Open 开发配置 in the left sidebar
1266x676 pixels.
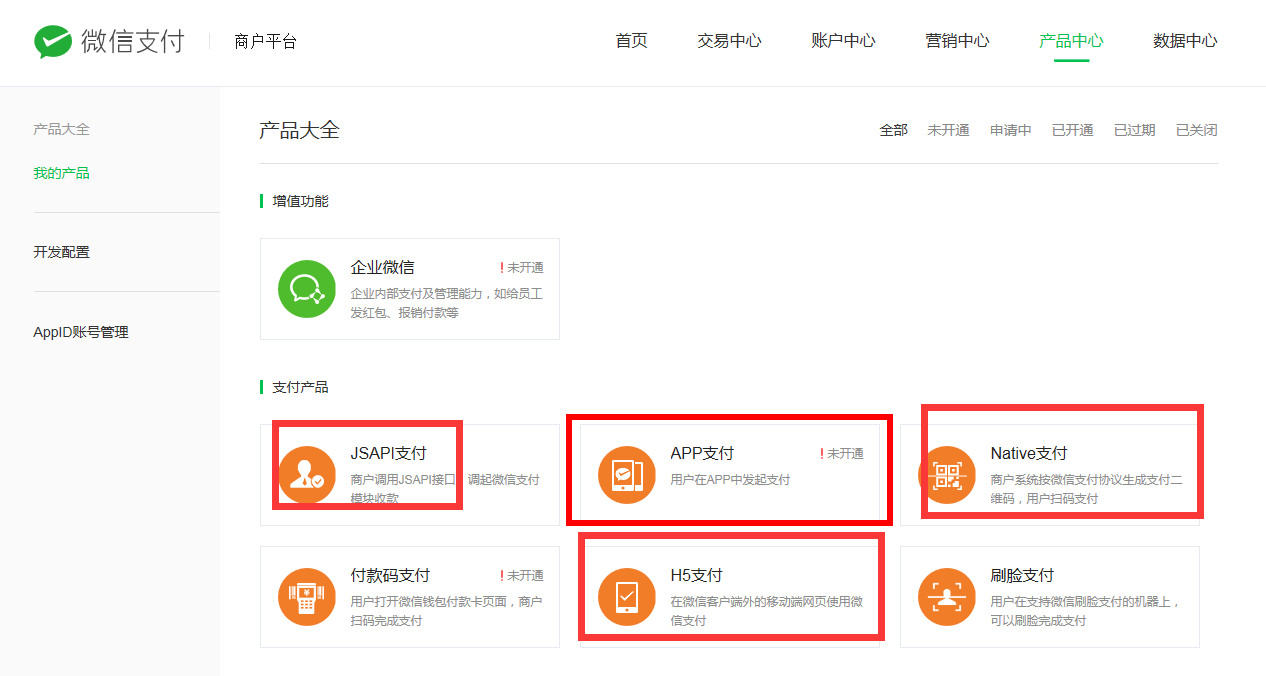coord(61,252)
